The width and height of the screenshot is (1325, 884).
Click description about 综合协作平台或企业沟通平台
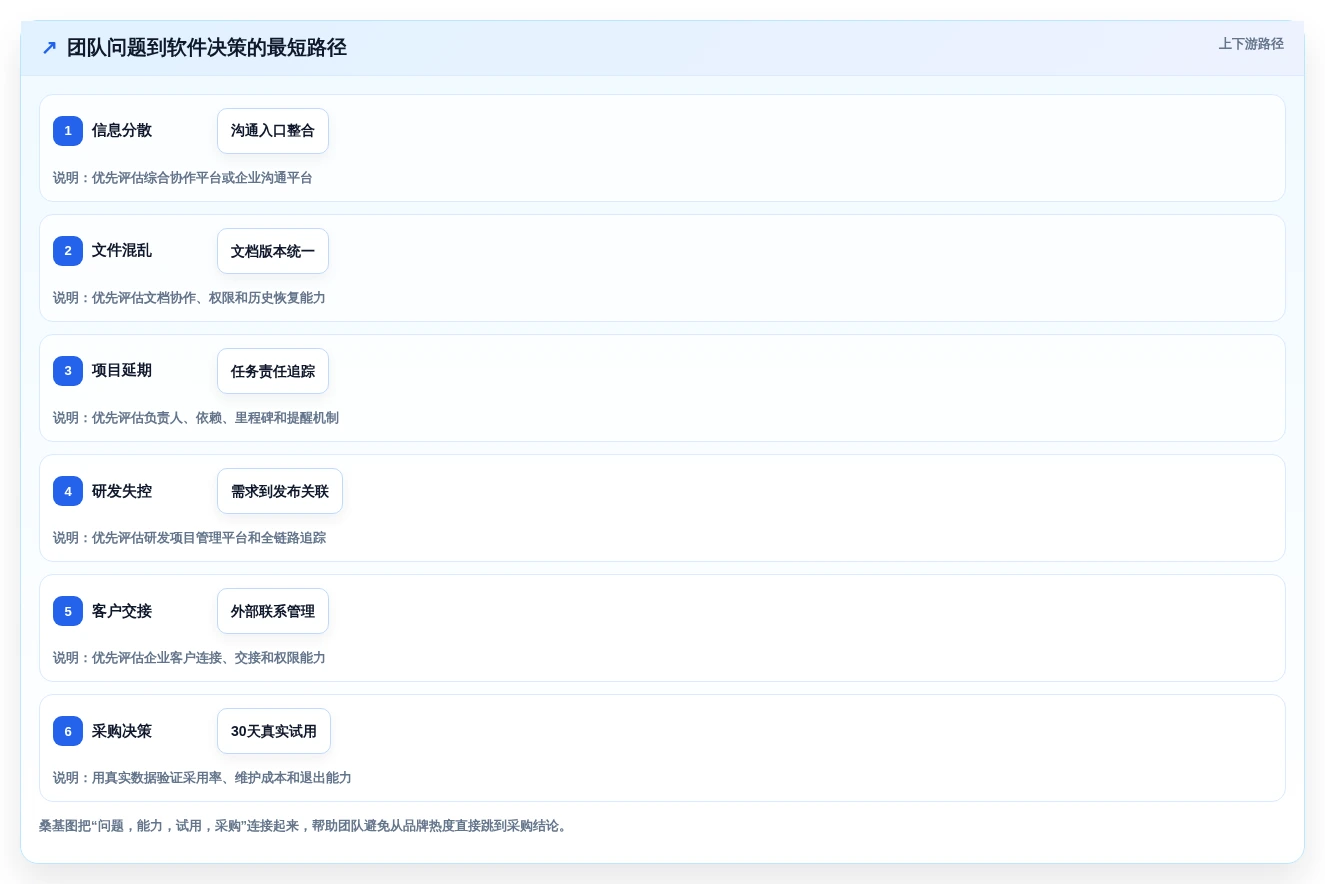[183, 178]
